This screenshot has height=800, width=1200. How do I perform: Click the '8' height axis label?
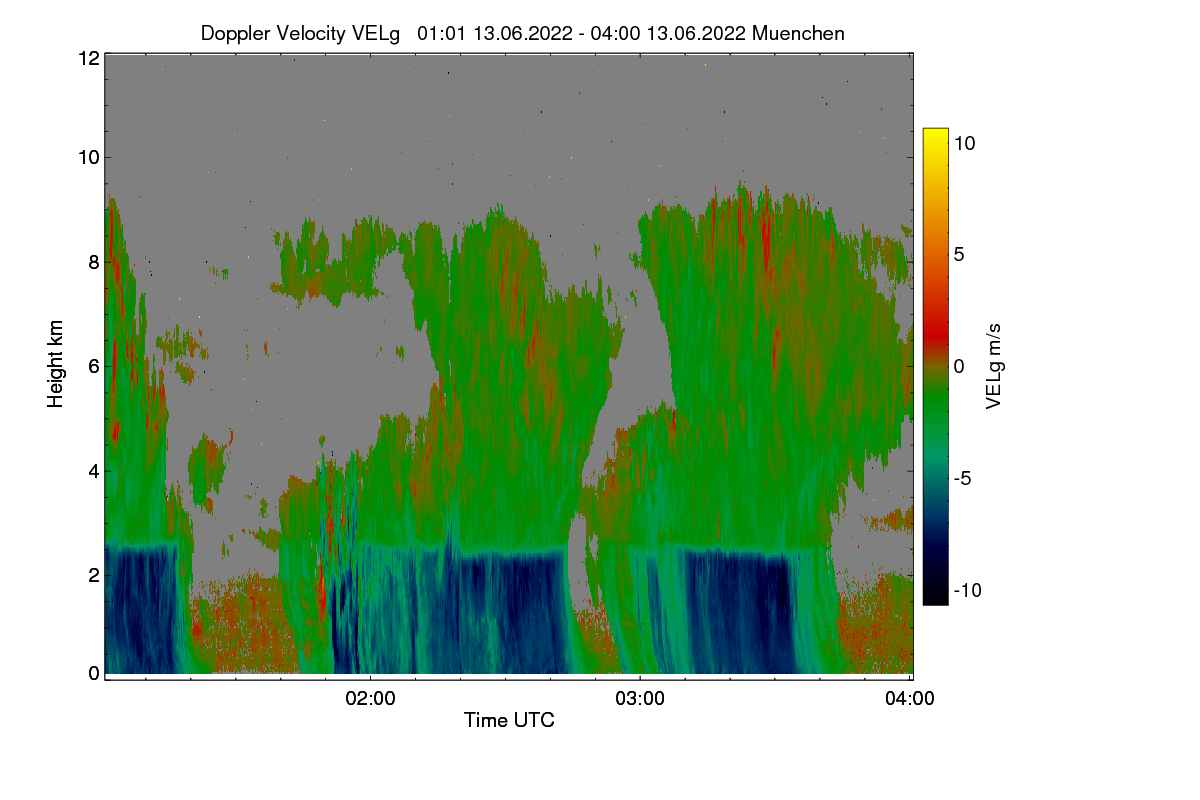click(x=94, y=262)
